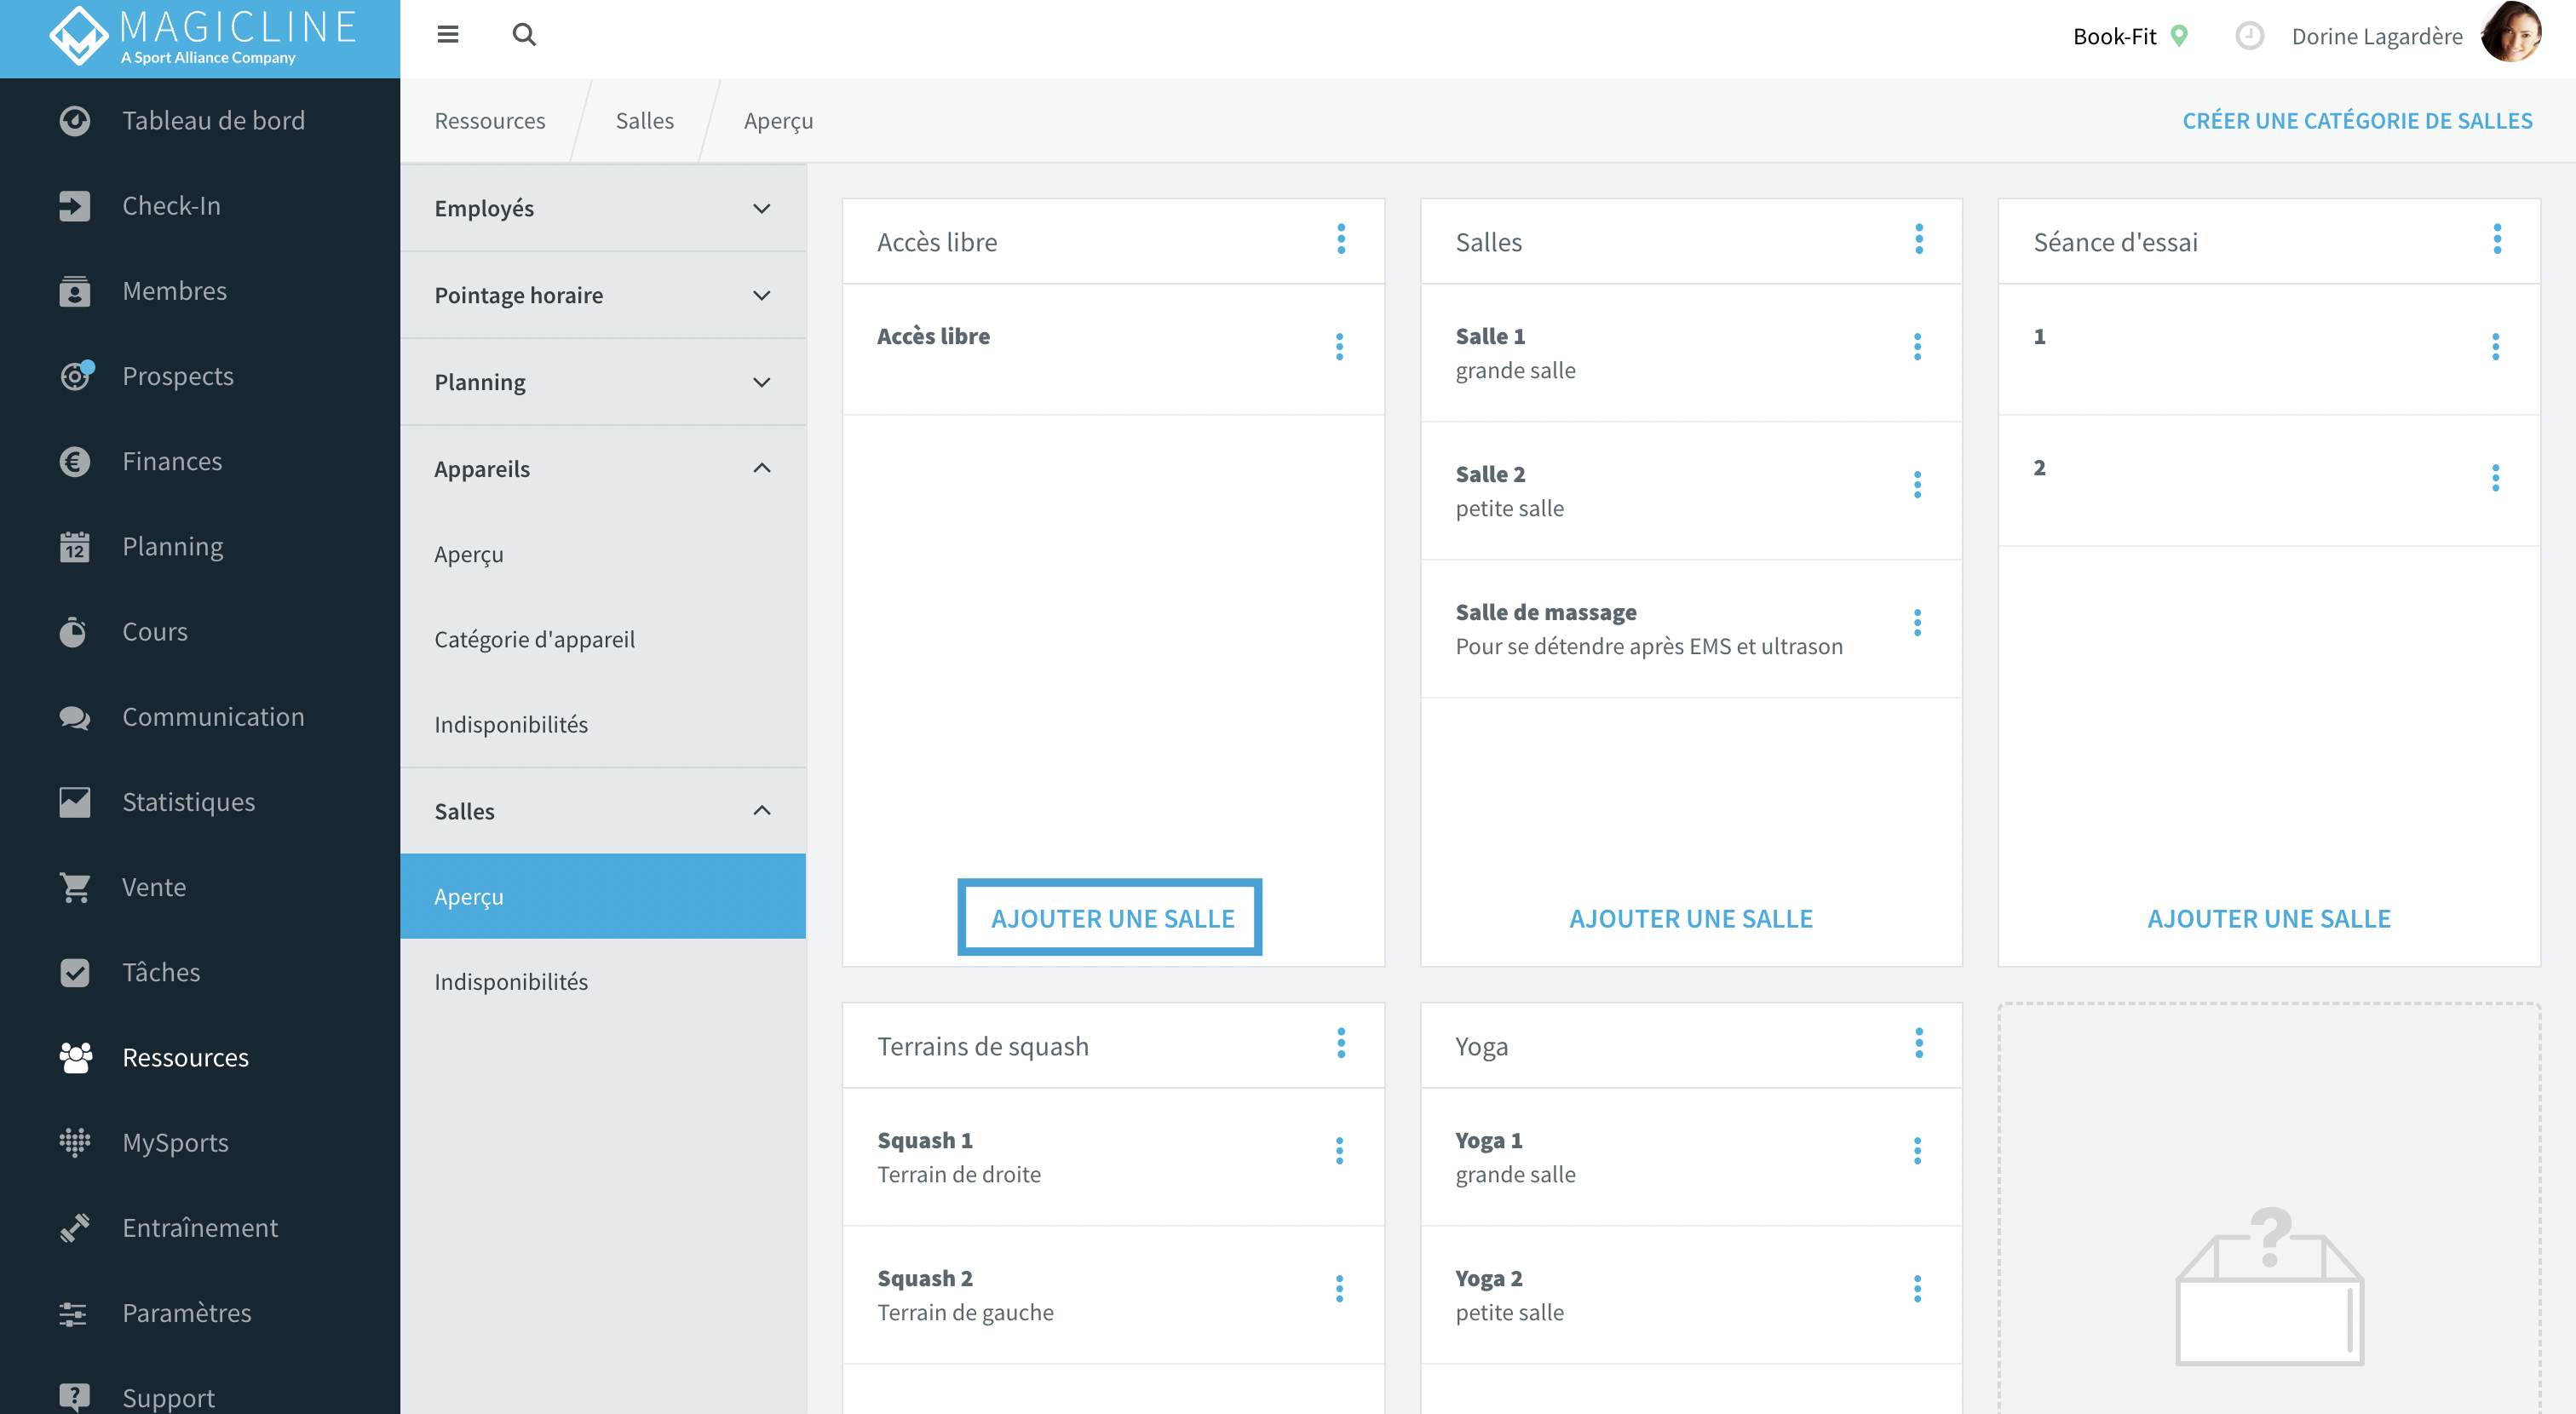
Task: Open options menu for Salle de massage
Action: [x=1917, y=623]
